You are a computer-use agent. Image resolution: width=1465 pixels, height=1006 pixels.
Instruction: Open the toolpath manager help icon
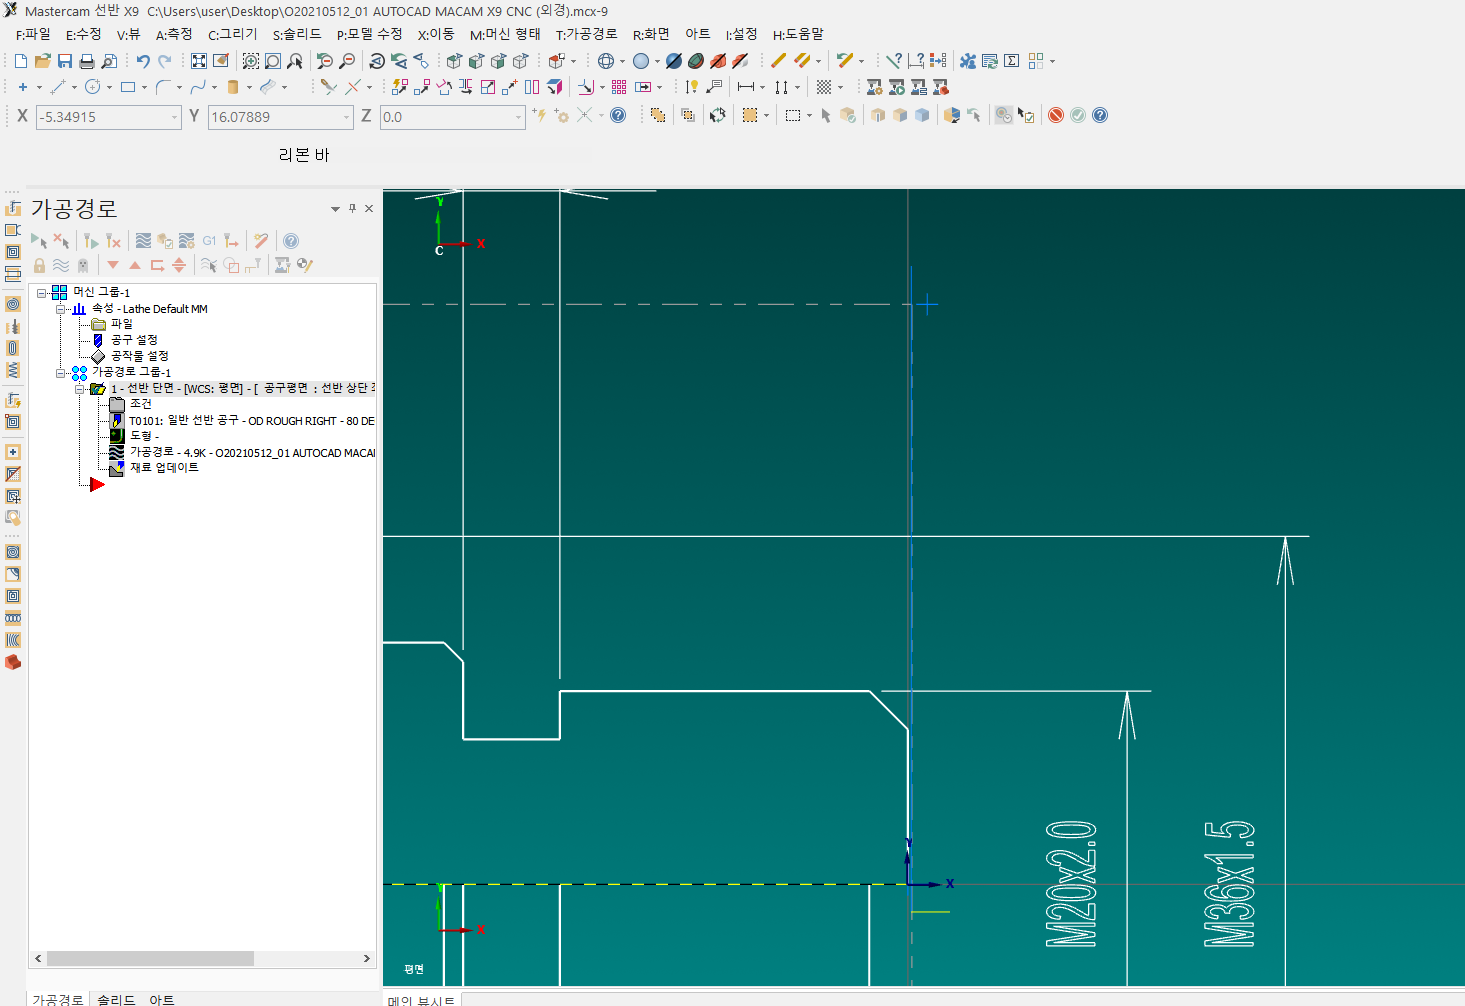291,241
